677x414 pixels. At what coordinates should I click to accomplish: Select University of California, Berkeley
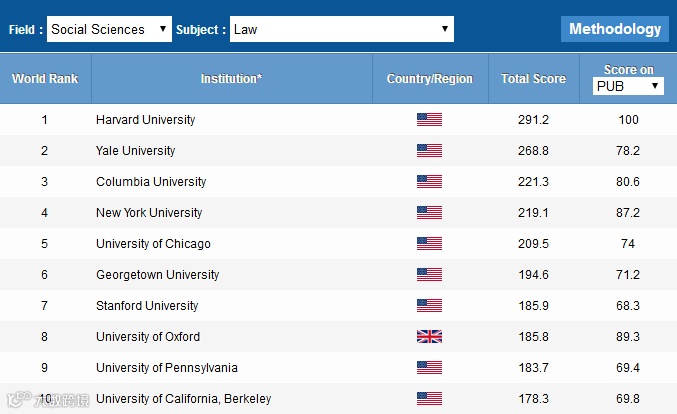[x=183, y=399]
